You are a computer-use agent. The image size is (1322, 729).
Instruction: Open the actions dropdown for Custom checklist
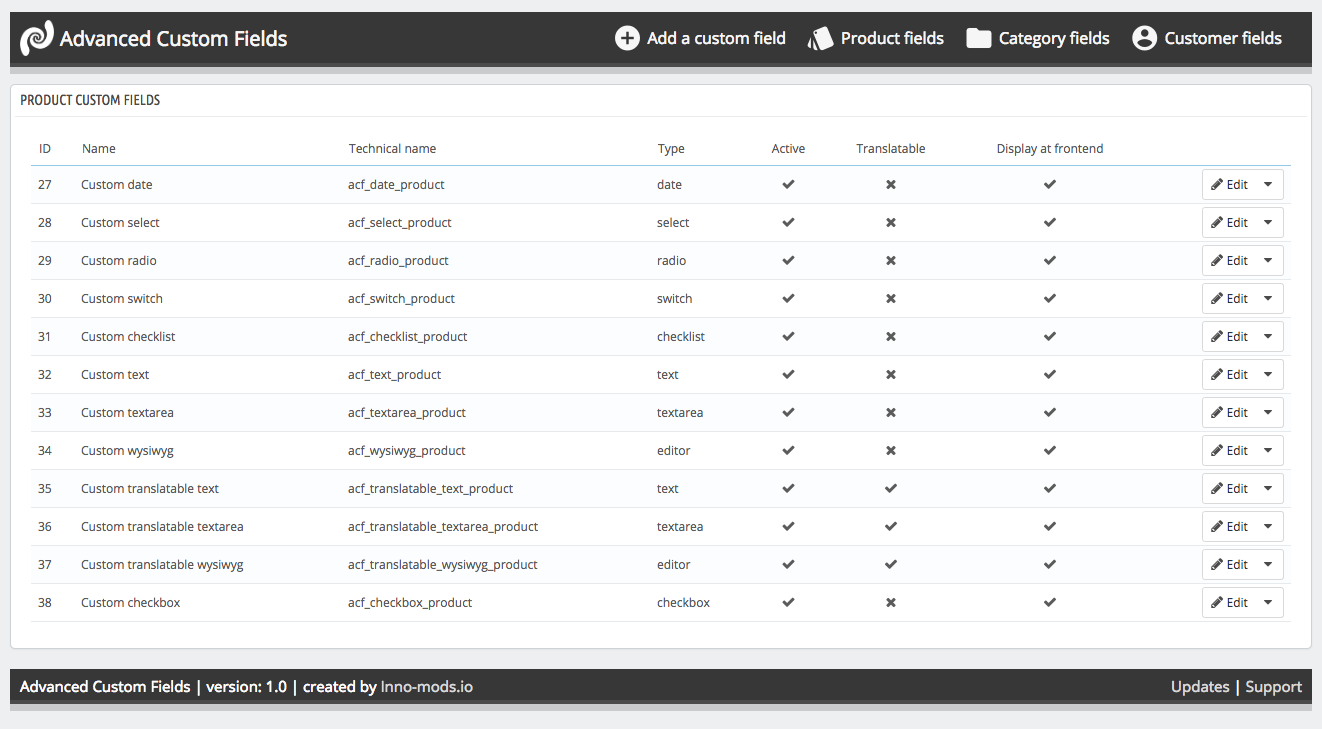(x=1268, y=336)
